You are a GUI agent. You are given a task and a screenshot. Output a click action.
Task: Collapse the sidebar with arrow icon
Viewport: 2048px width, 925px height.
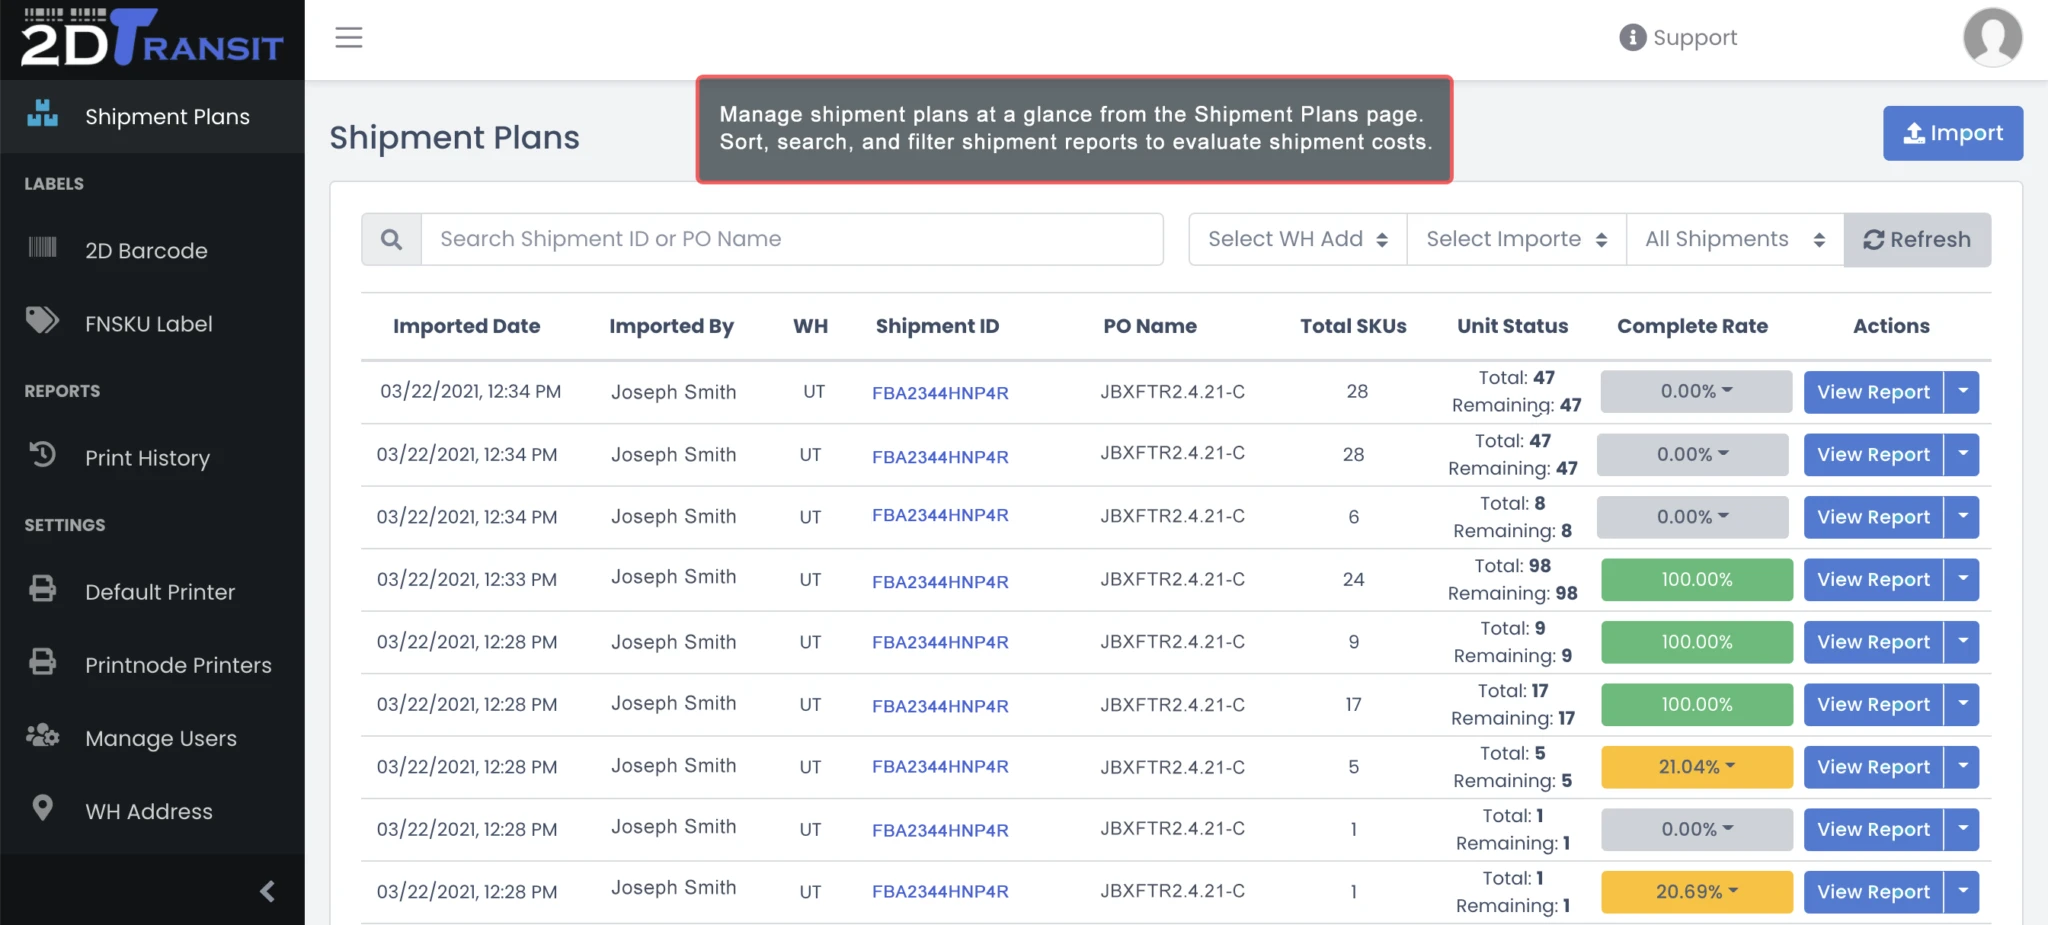pos(267,891)
